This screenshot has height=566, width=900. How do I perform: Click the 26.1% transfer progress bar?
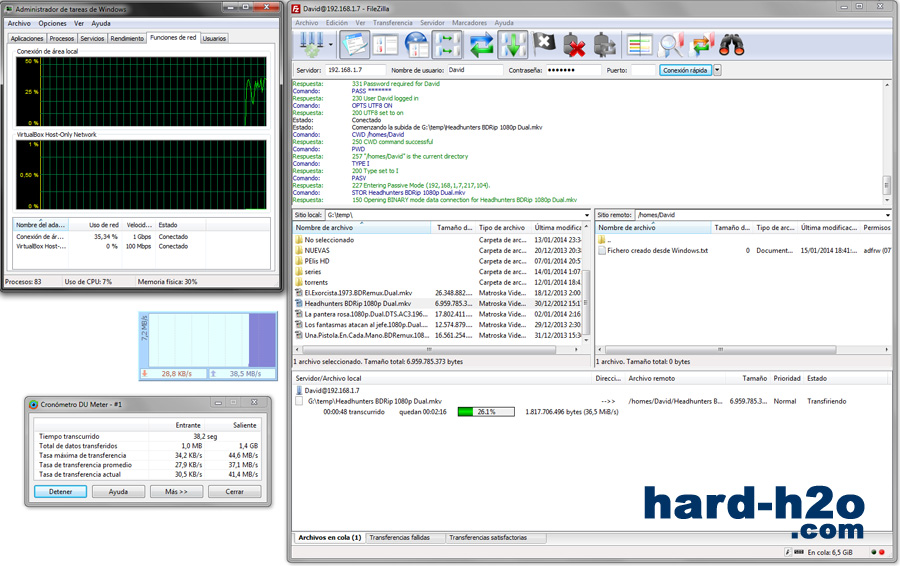click(x=486, y=412)
